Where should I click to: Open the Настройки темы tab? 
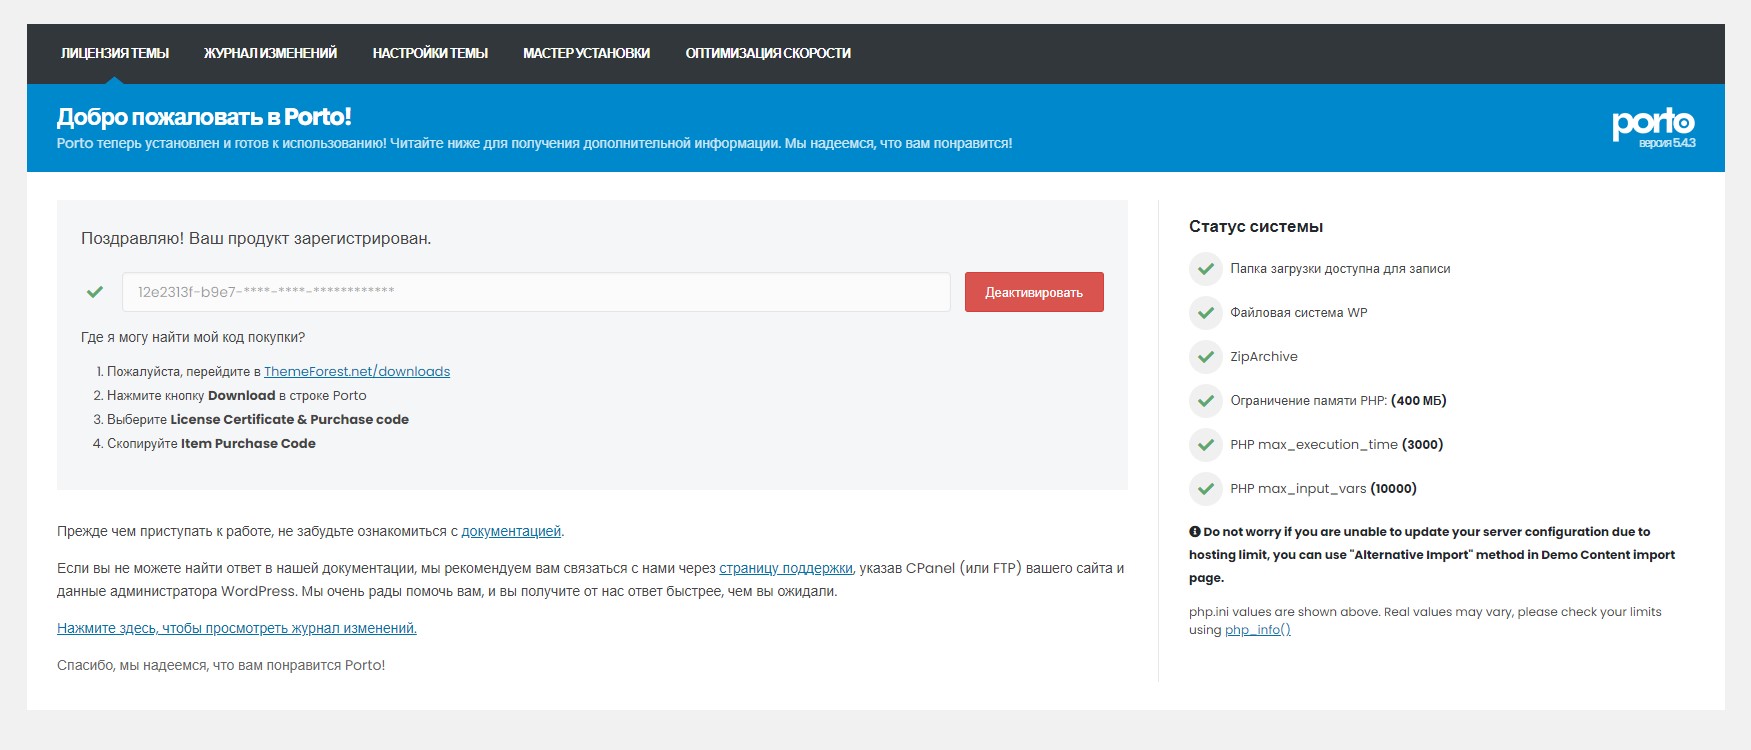(x=430, y=53)
